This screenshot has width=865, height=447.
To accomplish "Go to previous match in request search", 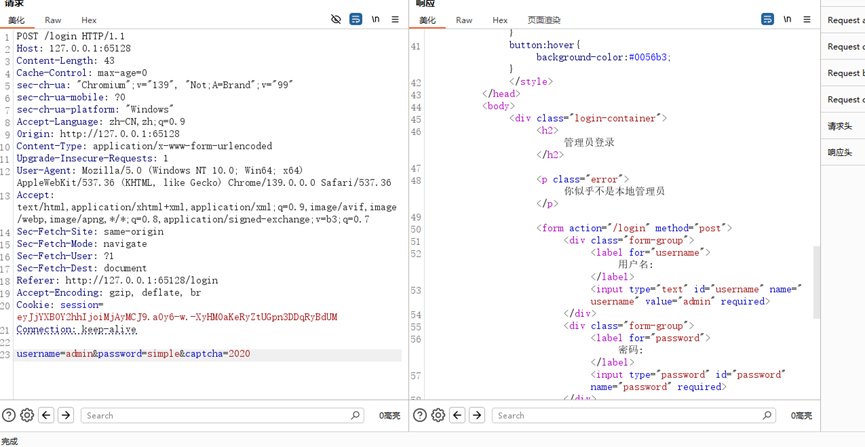I will (46, 415).
